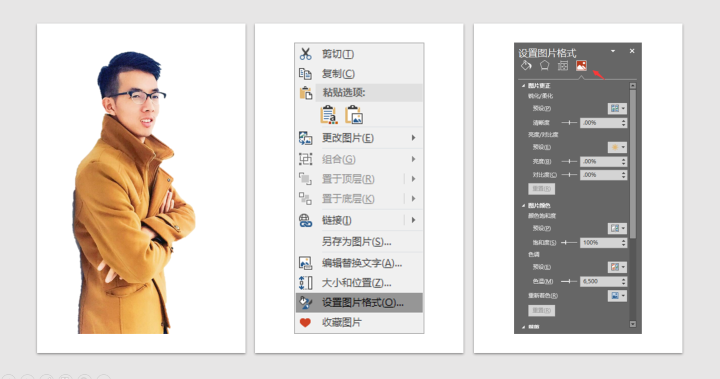Adjust the 清晰度 sharpness slider
Viewport: 720px width, 379px height.
click(569, 123)
